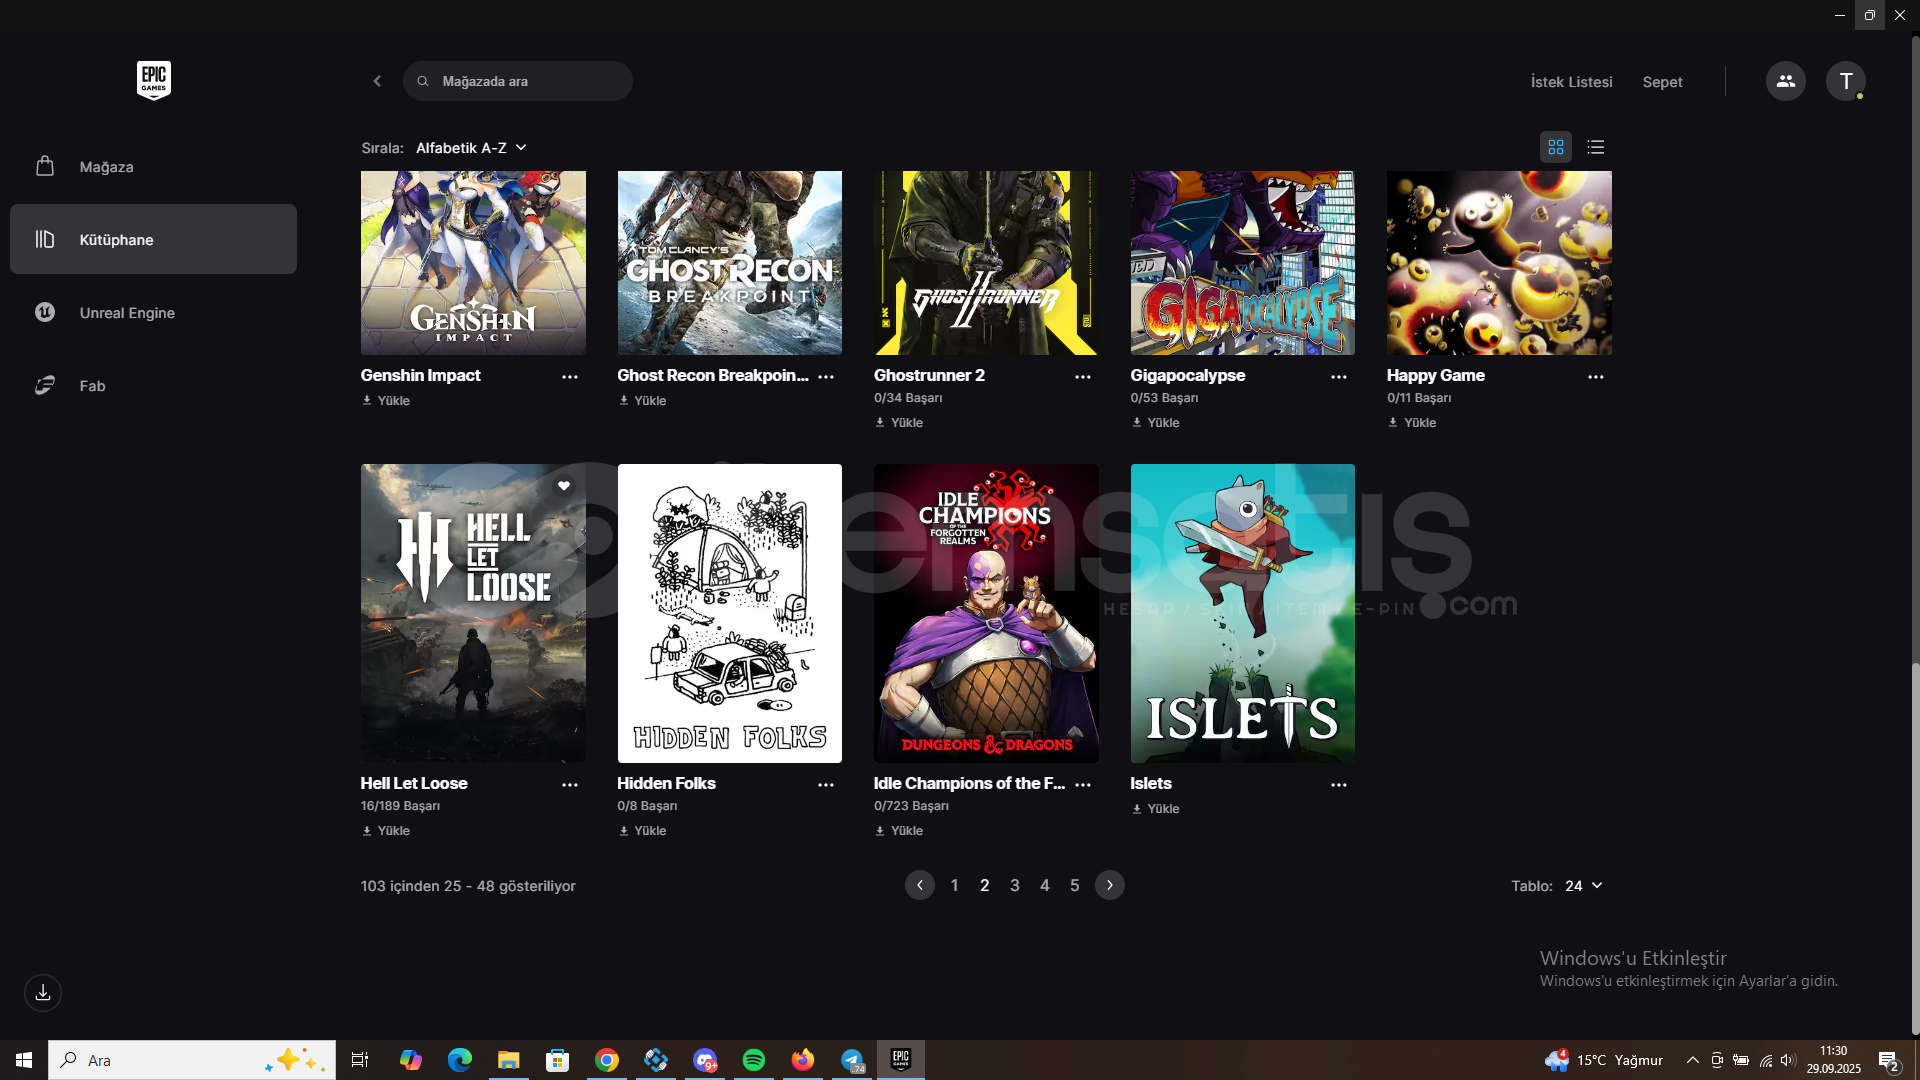Switch to list view
The width and height of the screenshot is (1920, 1080).
(x=1596, y=147)
